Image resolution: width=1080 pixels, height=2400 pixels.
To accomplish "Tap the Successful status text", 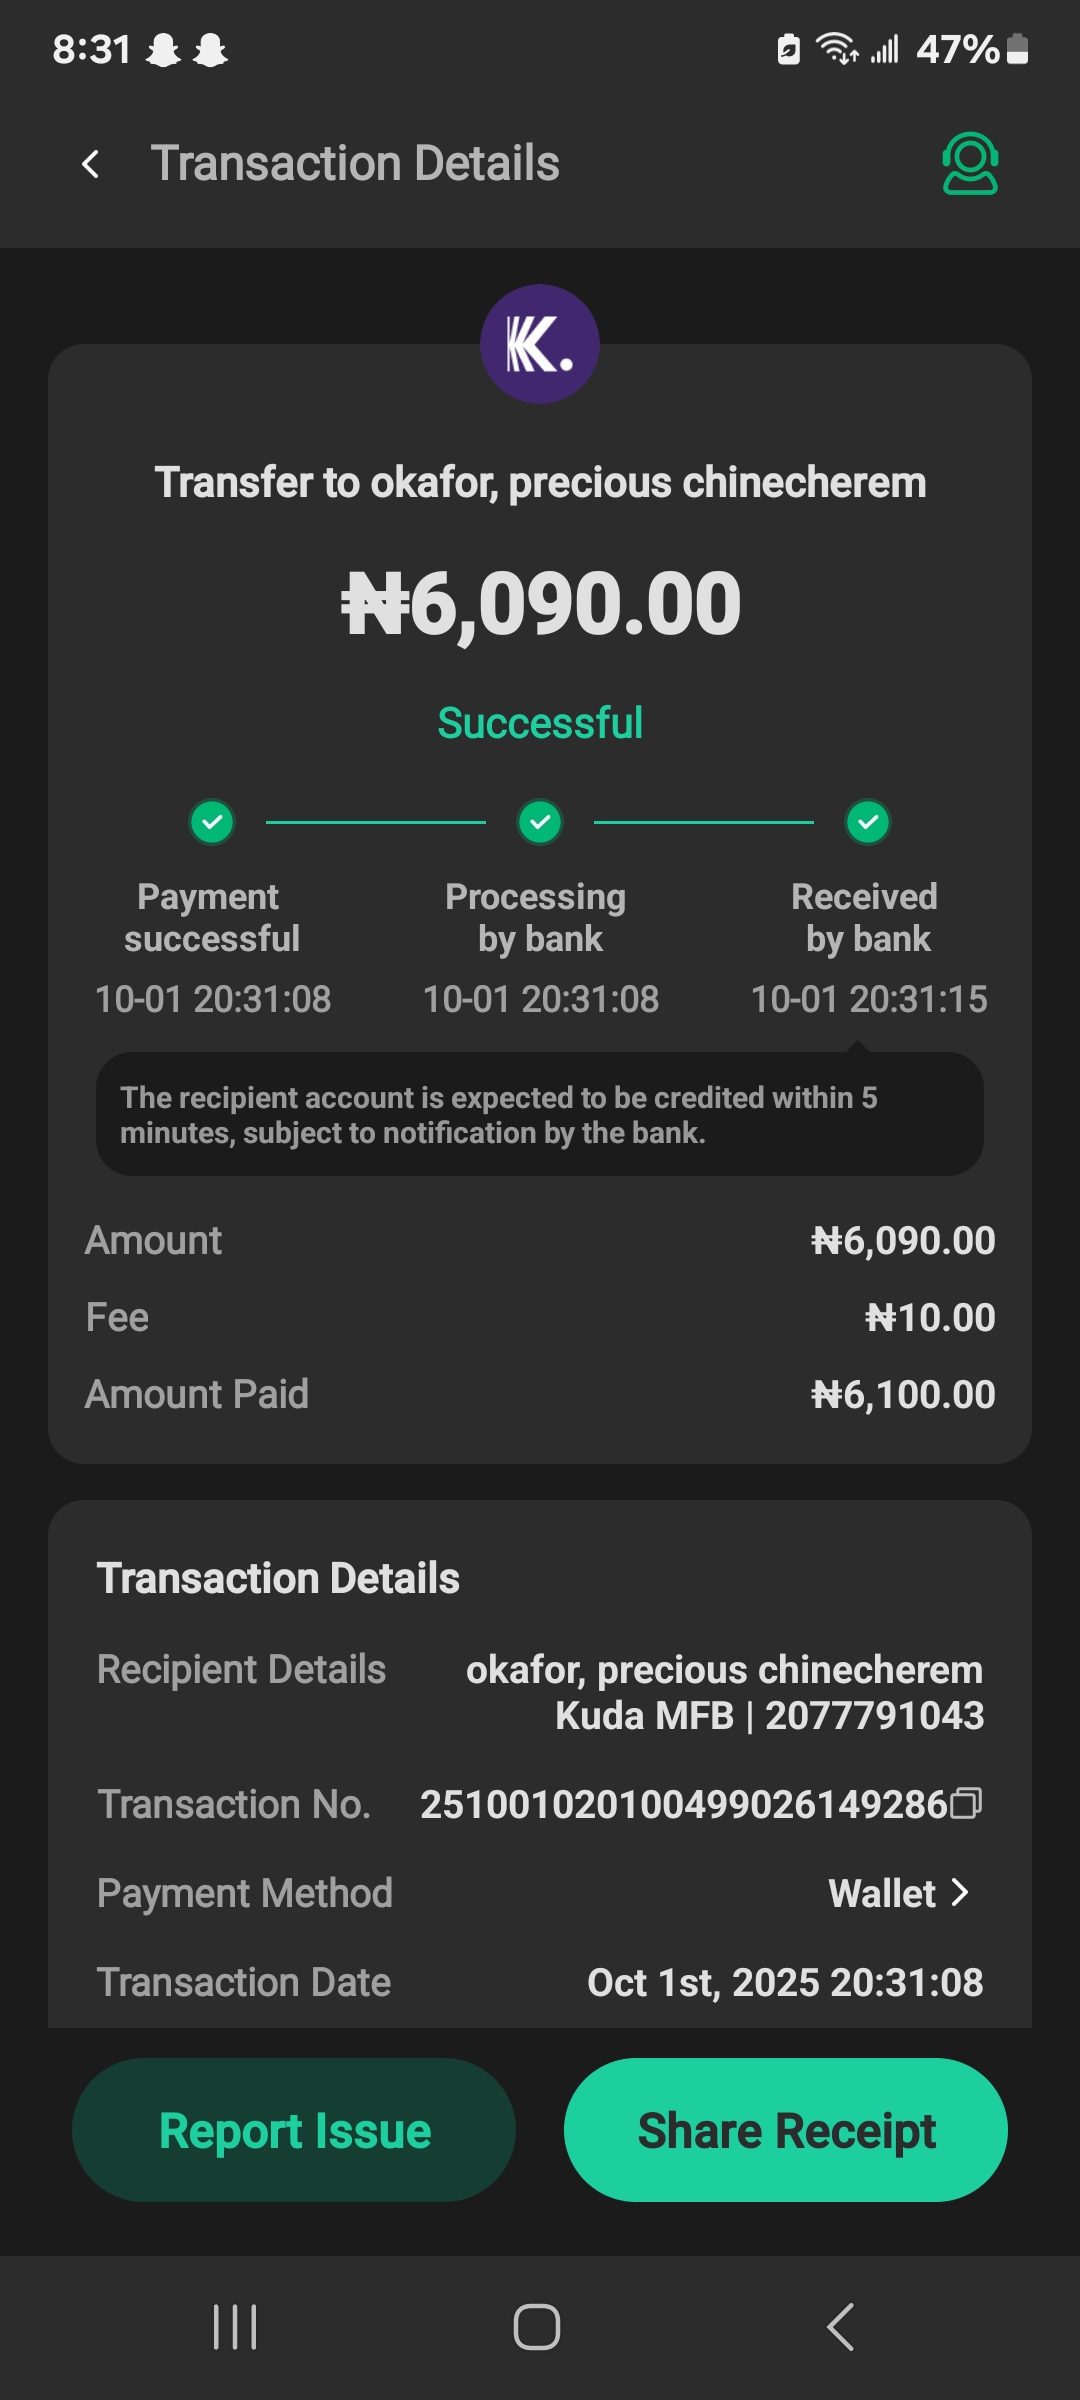I will click(540, 723).
